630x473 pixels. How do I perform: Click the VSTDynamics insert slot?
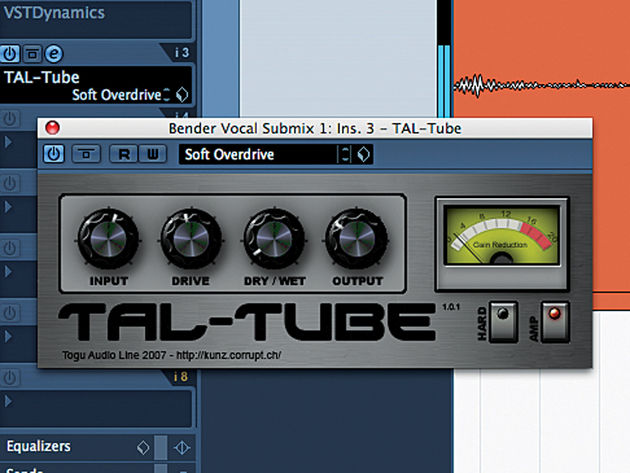pyautogui.click(x=96, y=18)
